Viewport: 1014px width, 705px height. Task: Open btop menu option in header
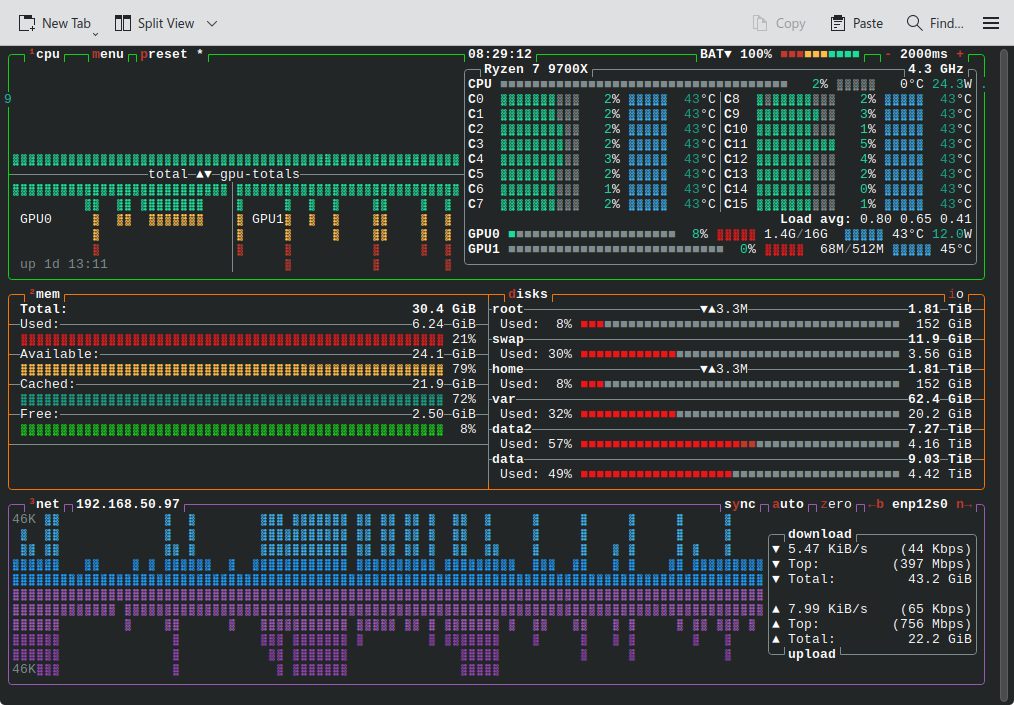[108, 54]
